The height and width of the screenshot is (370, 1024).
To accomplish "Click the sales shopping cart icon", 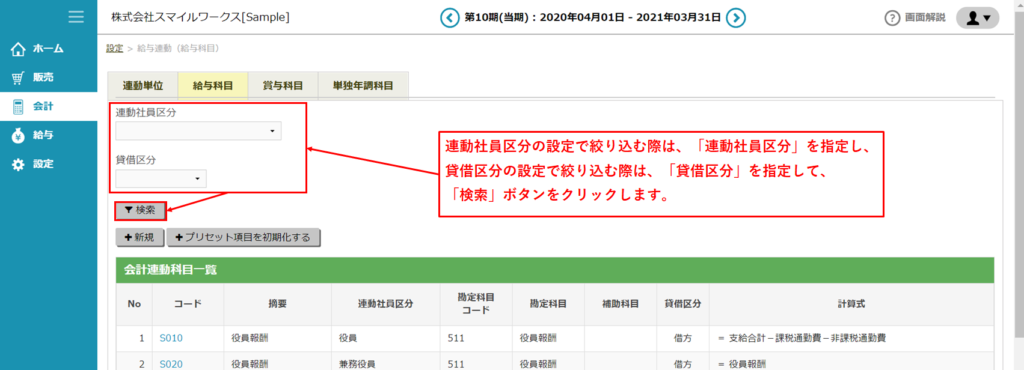I will tap(18, 78).
